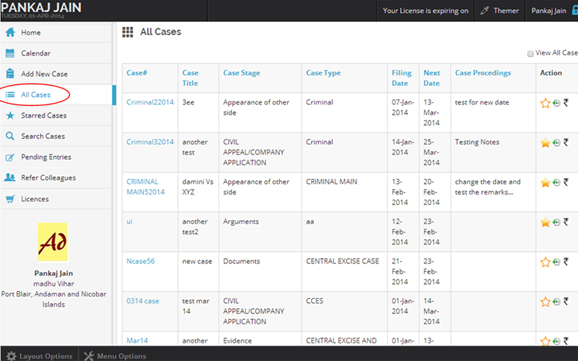Click rupee icon for Criminal22014
The image size is (578, 361).
pyautogui.click(x=566, y=103)
